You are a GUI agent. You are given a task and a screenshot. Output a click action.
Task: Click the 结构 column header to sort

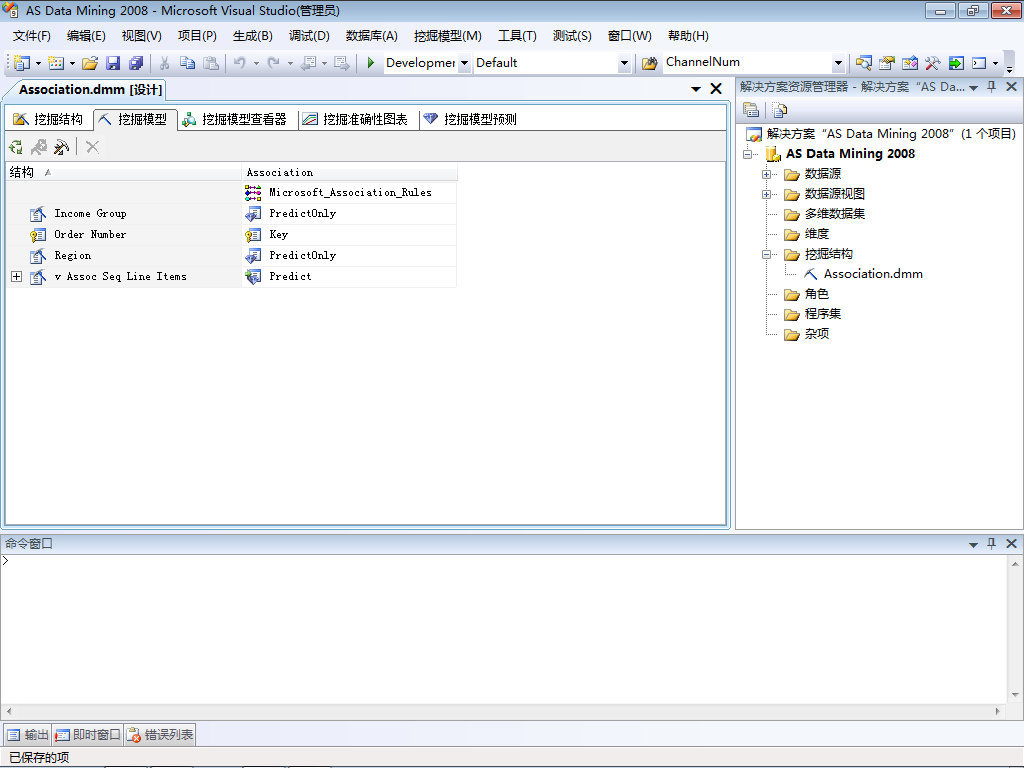click(x=123, y=172)
